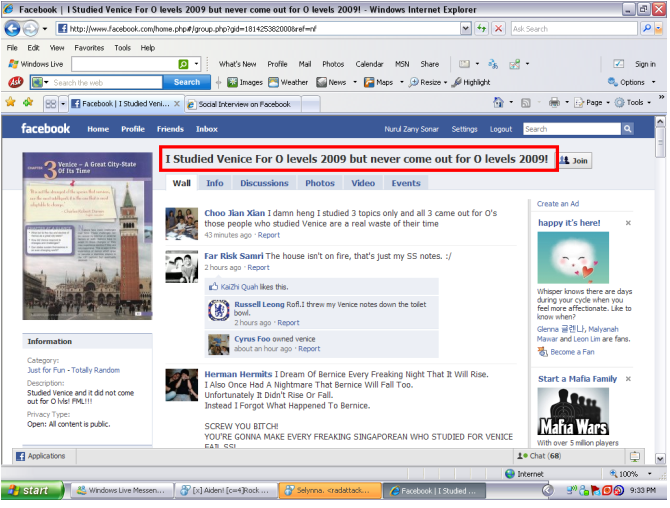Image resolution: width=670 pixels, height=508 pixels.
Task: Click the Create an Ad link
Action: pos(558,204)
